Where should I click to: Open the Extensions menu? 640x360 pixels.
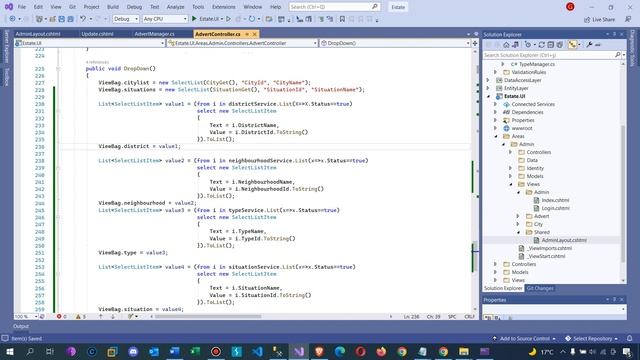click(224, 7)
